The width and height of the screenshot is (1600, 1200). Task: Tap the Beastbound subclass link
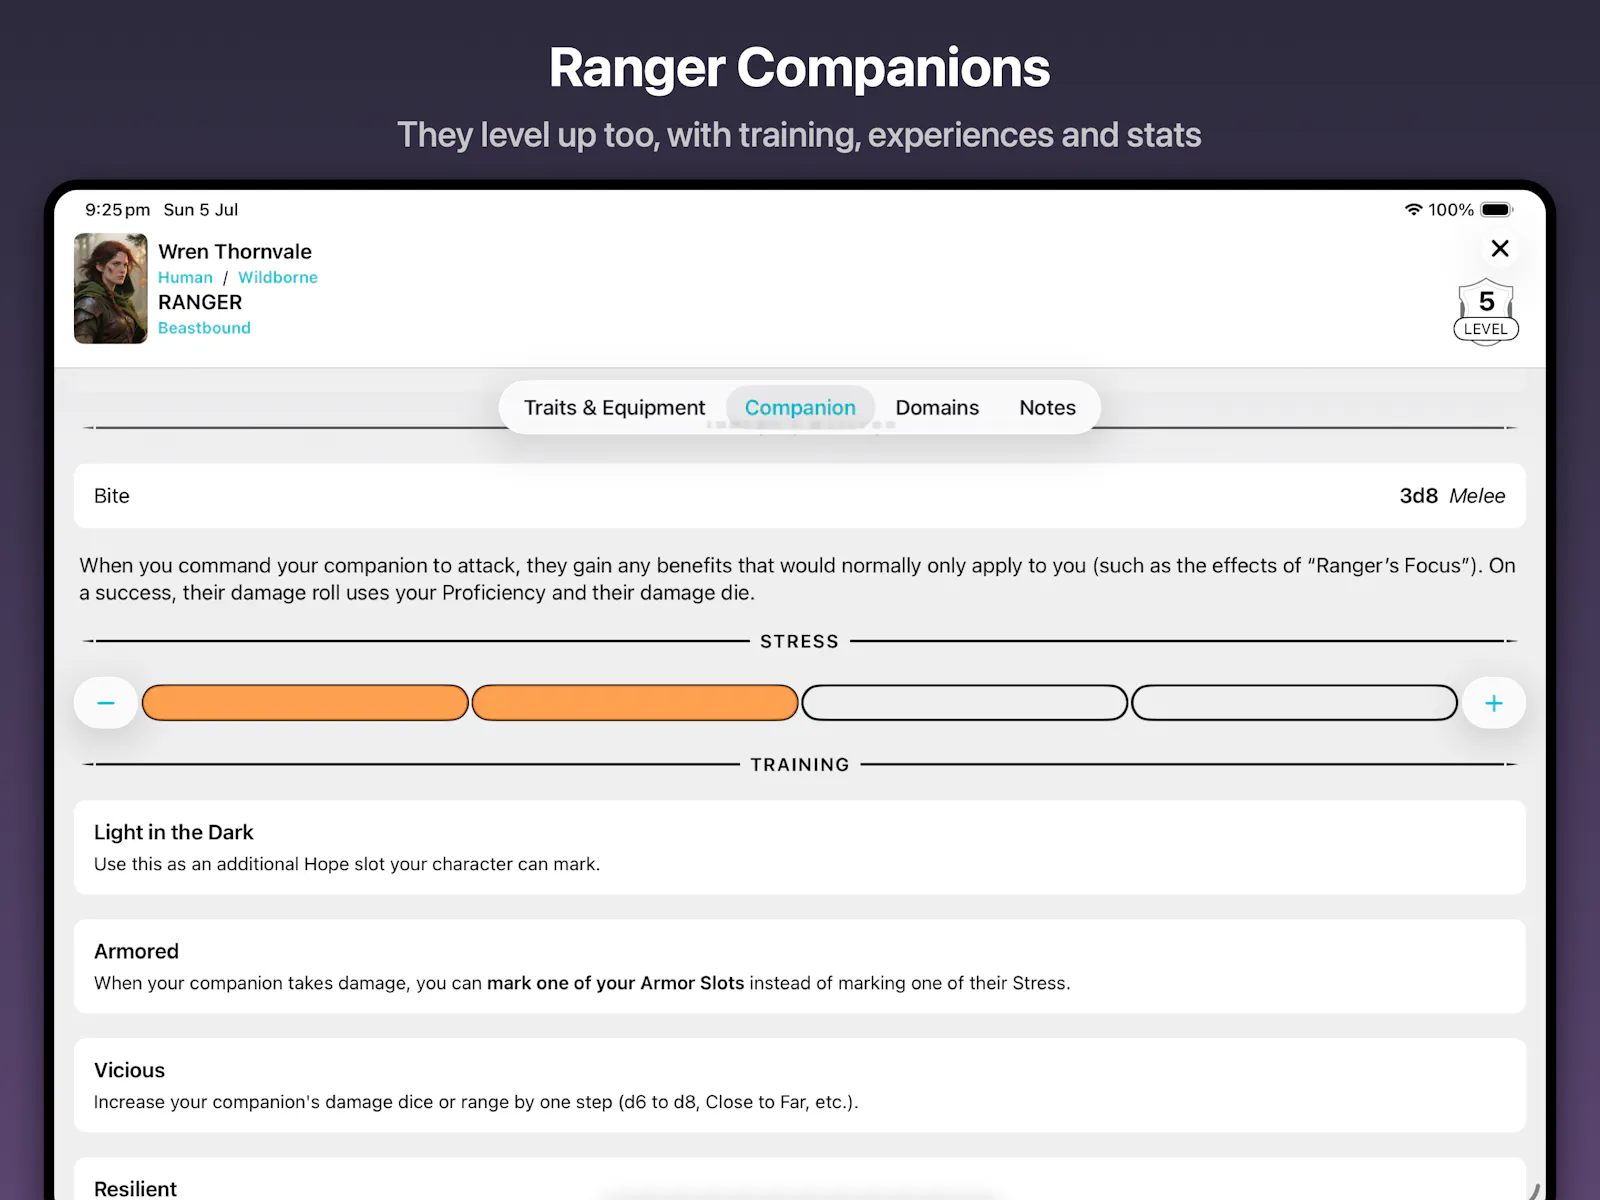pyautogui.click(x=204, y=328)
